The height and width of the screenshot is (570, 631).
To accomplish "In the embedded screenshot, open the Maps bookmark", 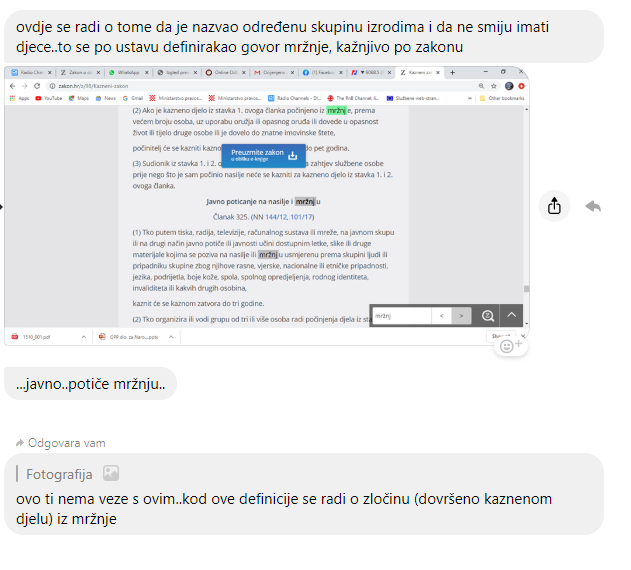I will (x=78, y=98).
